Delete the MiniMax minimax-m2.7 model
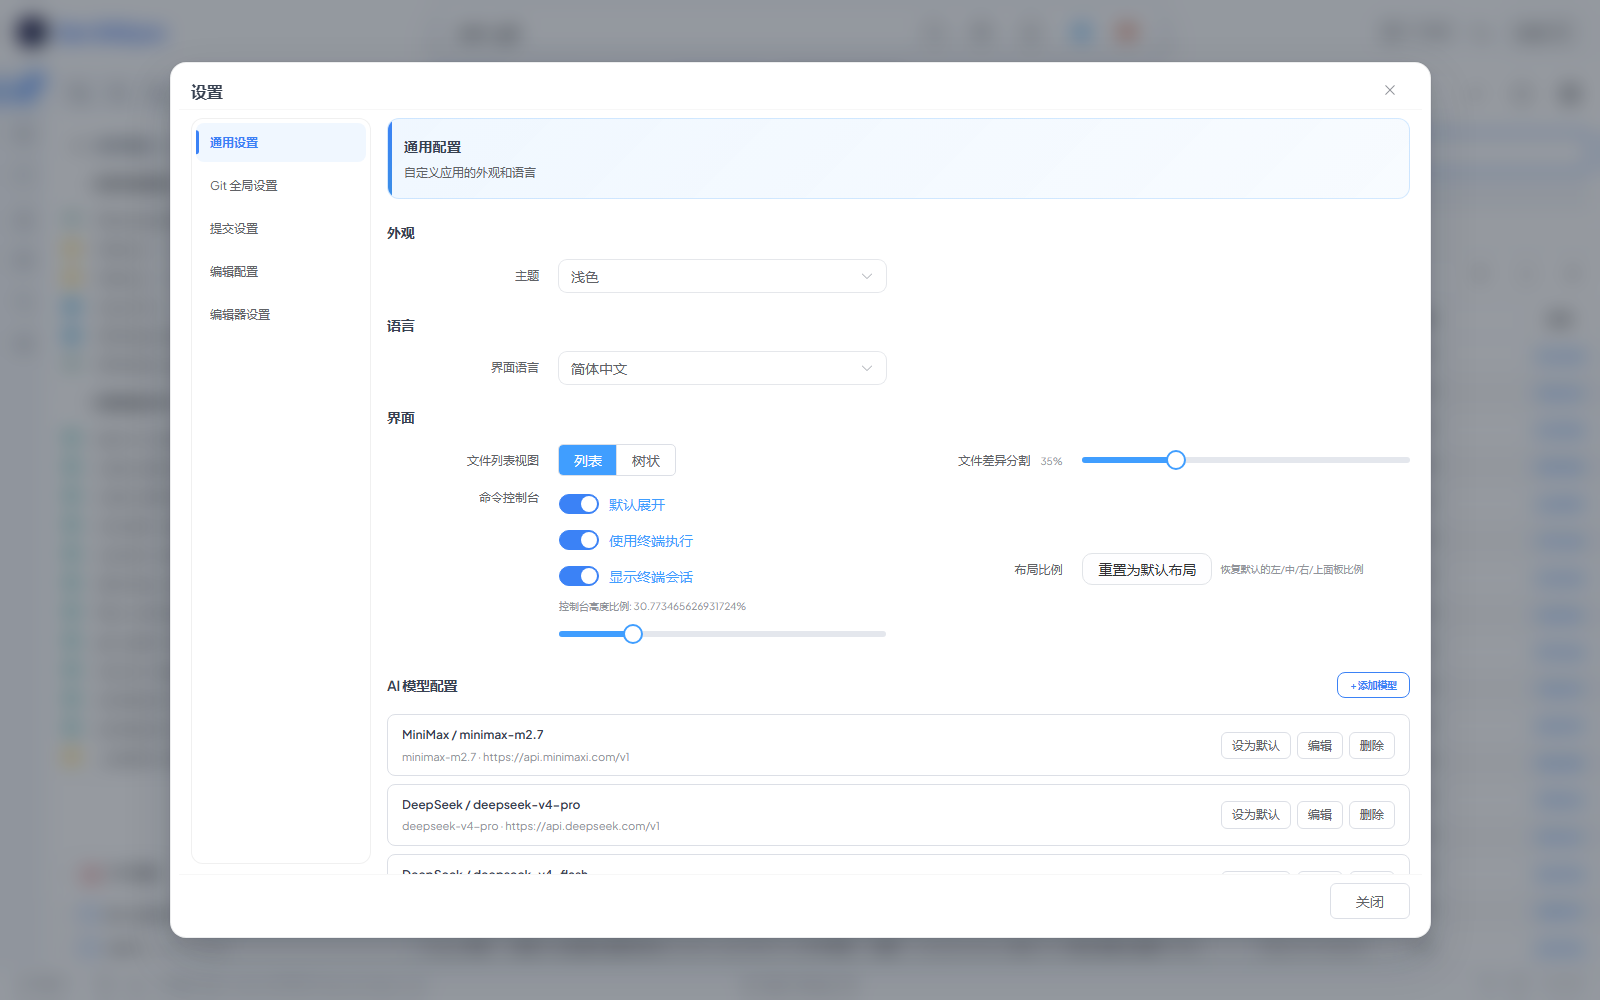This screenshot has height=1000, width=1600. pyautogui.click(x=1372, y=746)
